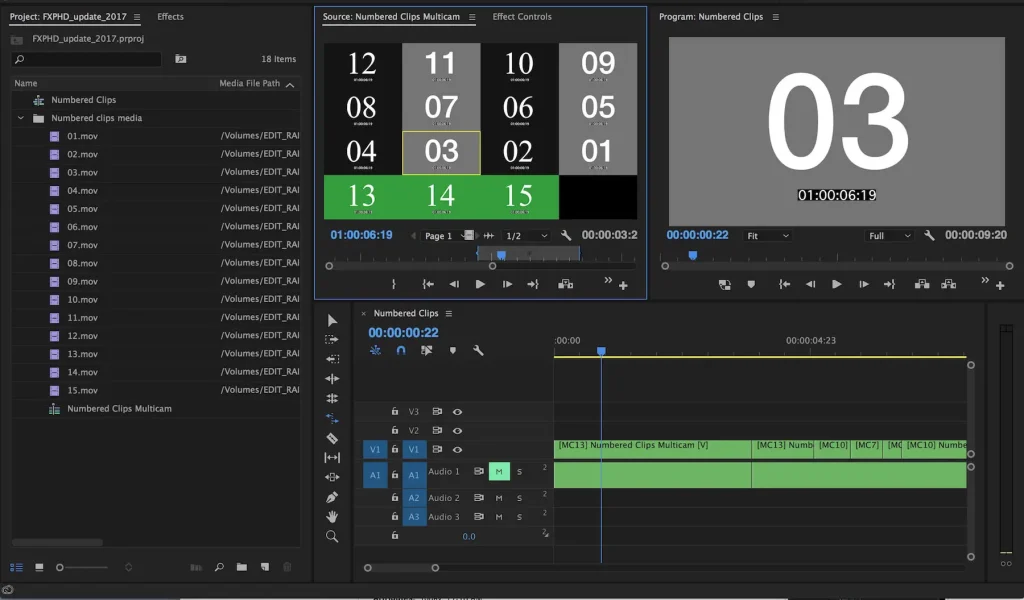Open Source monitor settings with the wrench icon
Viewport: 1024px width, 600px height.
click(567, 235)
